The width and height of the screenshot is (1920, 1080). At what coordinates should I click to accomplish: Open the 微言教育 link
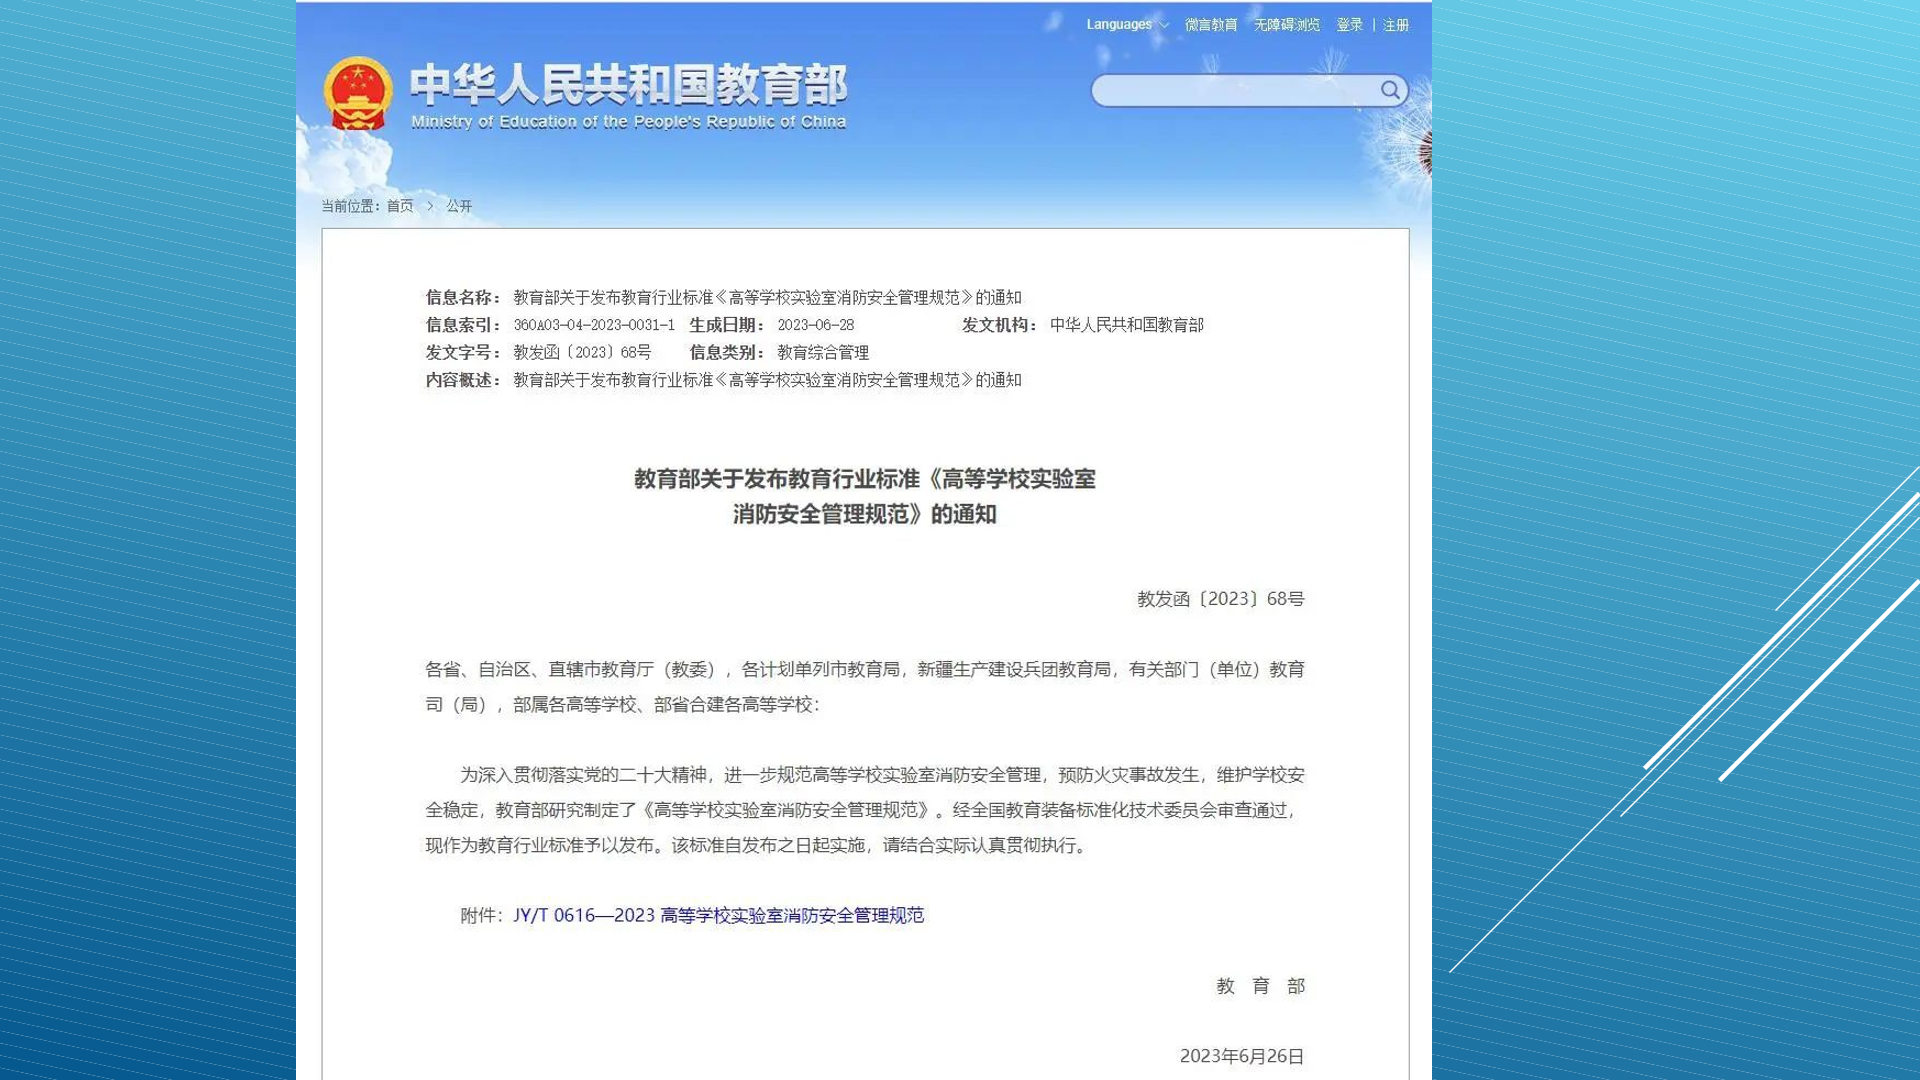pyautogui.click(x=1210, y=25)
